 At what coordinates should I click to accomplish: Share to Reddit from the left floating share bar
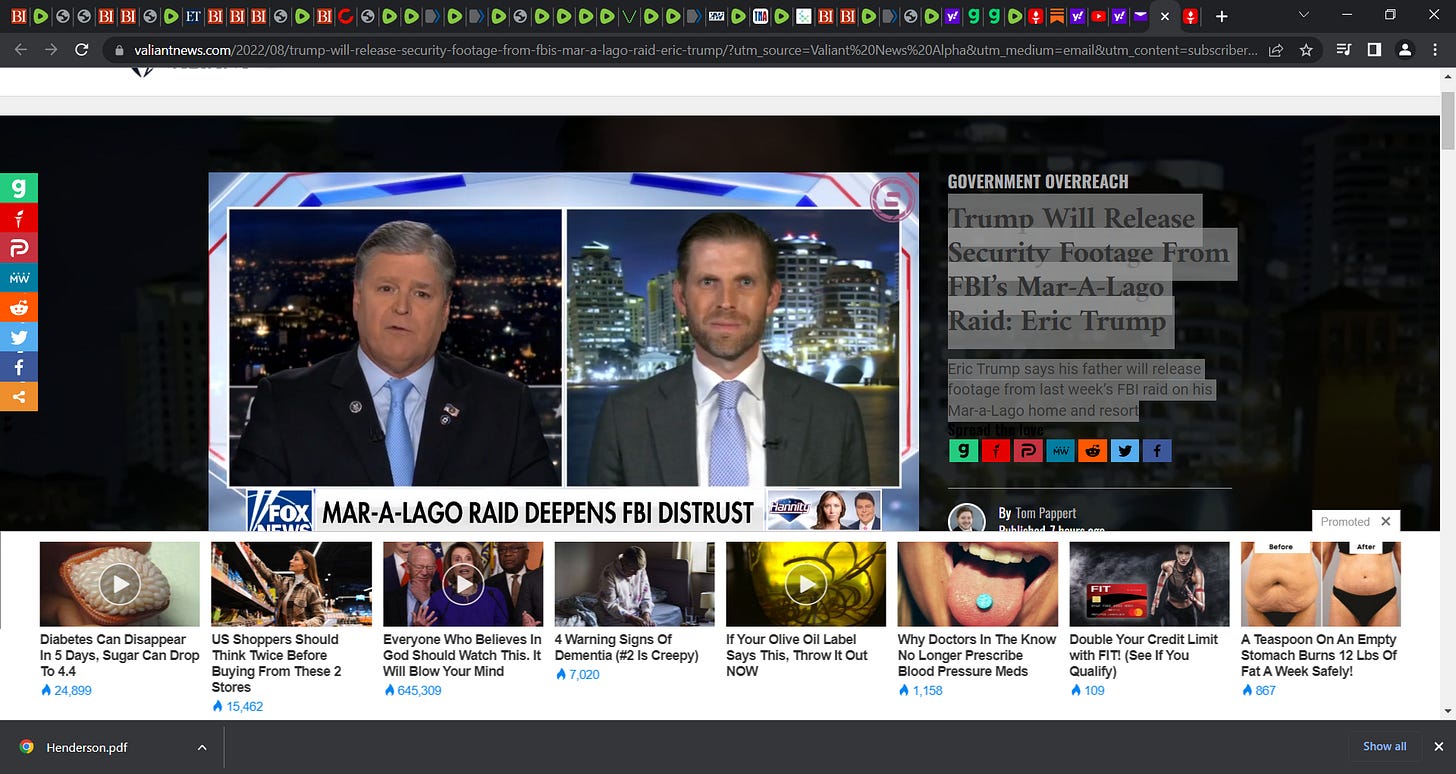point(19,307)
